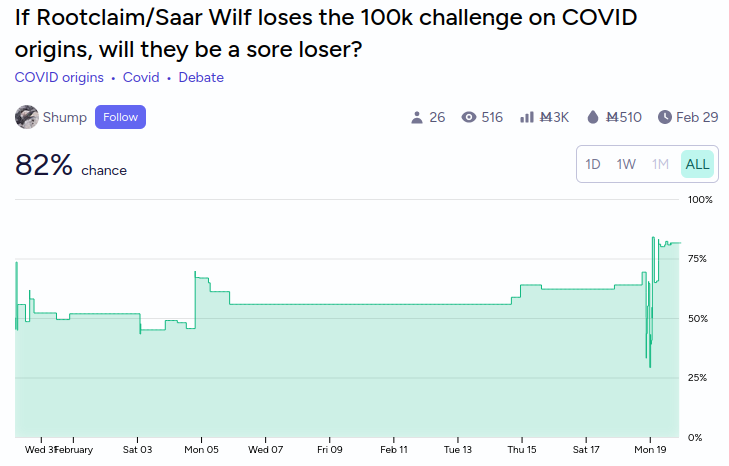
Task: Open Shump's profile name link
Action: click(x=65, y=117)
